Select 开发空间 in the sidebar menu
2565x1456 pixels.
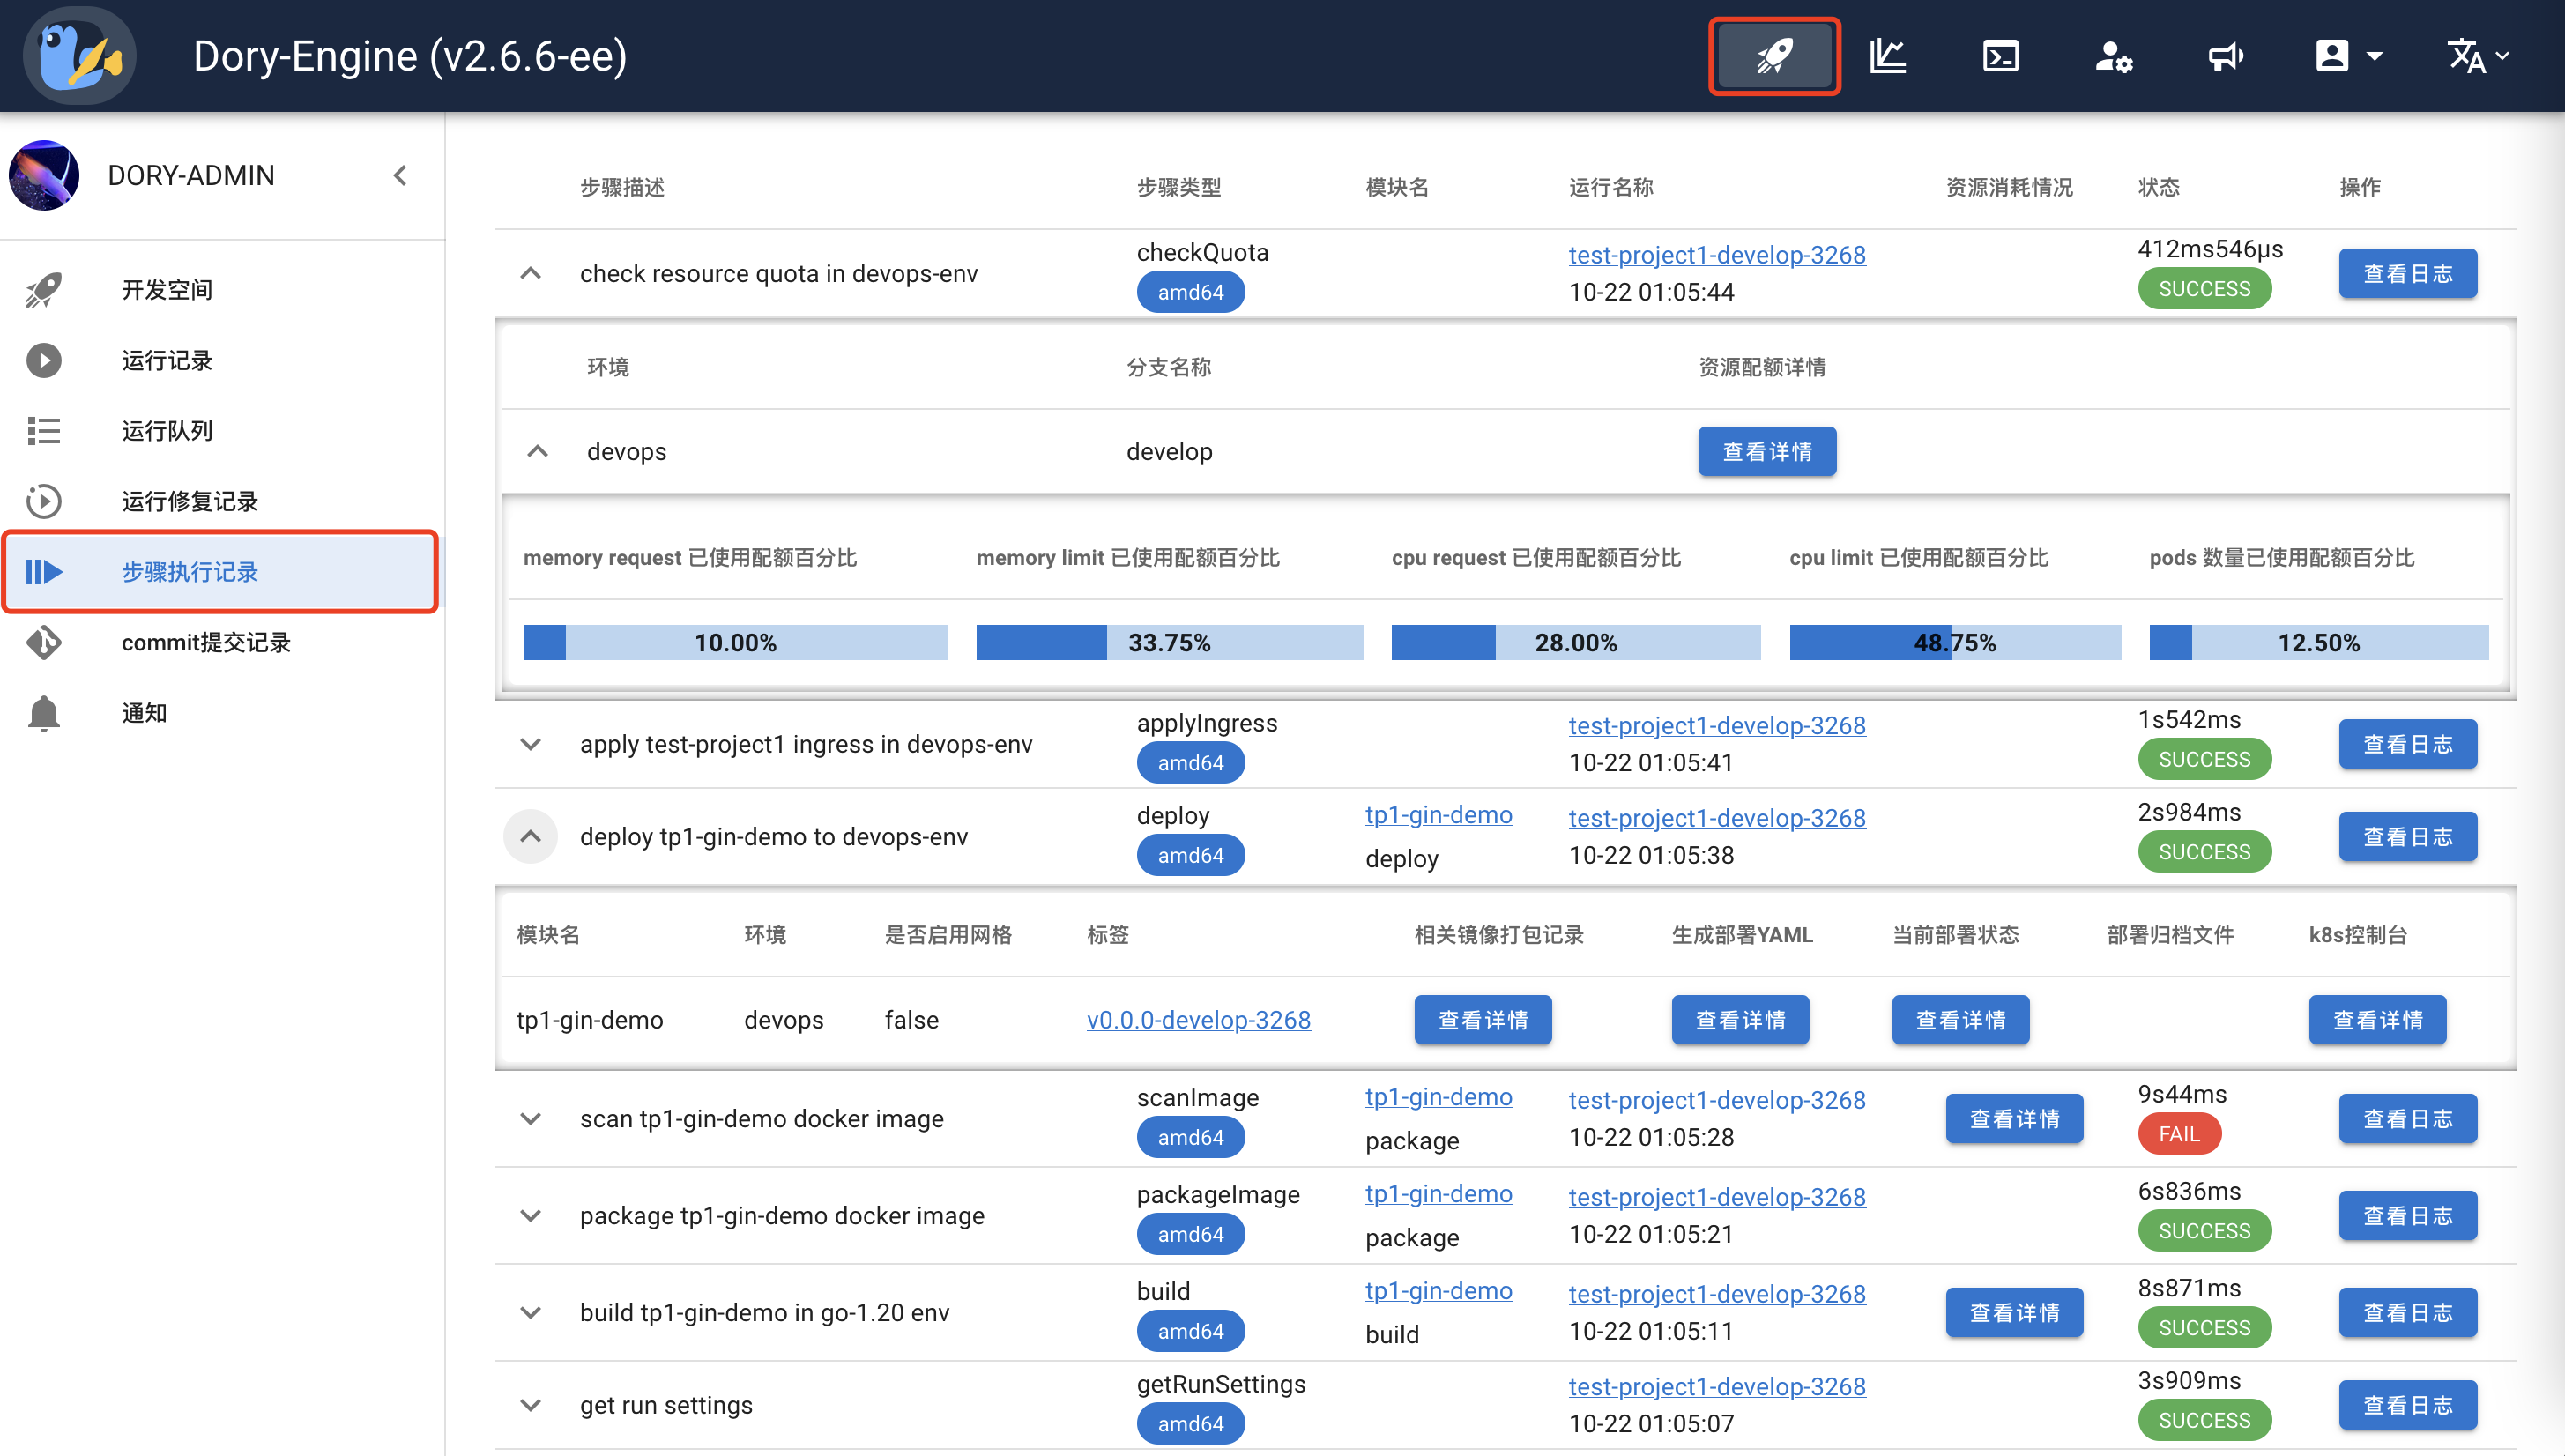coord(167,289)
